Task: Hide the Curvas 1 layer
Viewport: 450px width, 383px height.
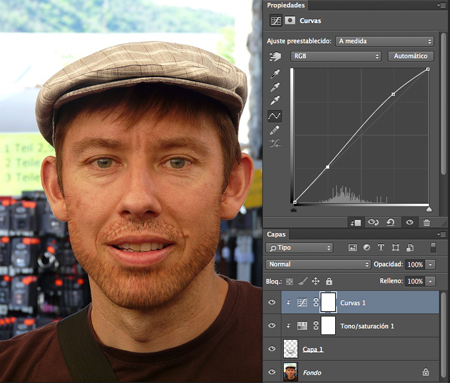Action: click(x=272, y=302)
